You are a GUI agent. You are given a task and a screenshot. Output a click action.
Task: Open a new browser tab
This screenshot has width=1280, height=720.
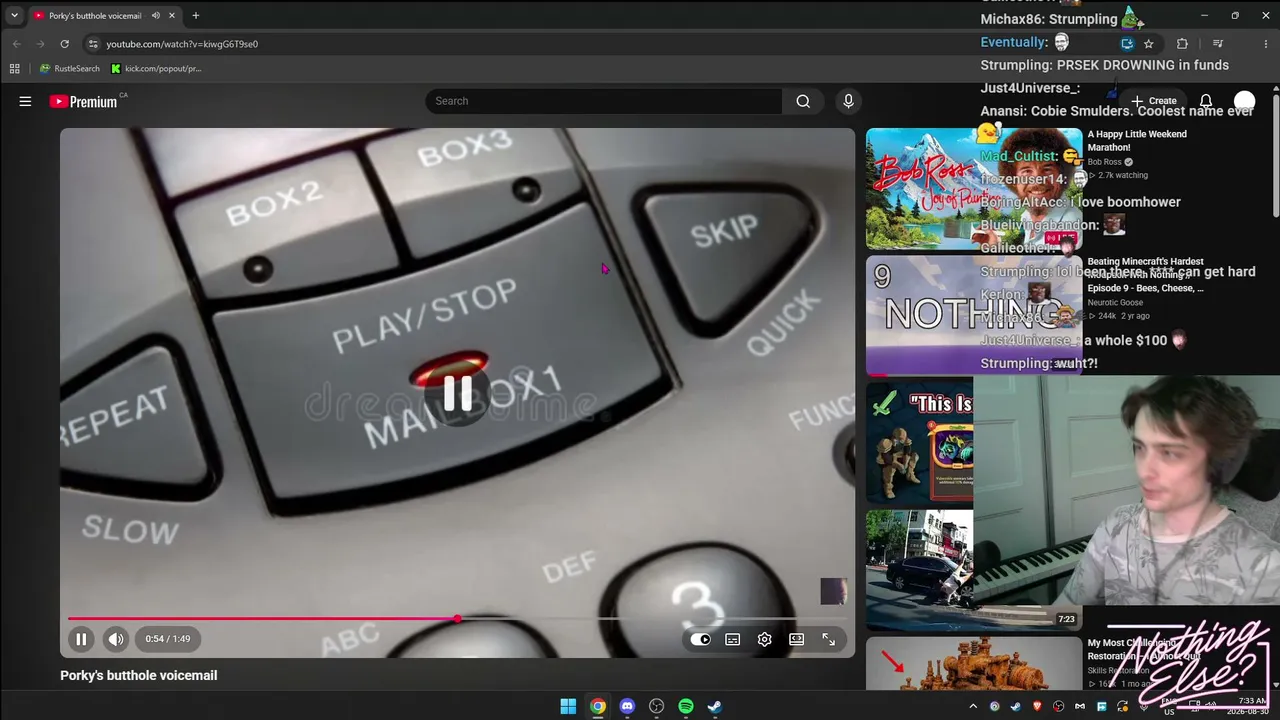coord(196,16)
